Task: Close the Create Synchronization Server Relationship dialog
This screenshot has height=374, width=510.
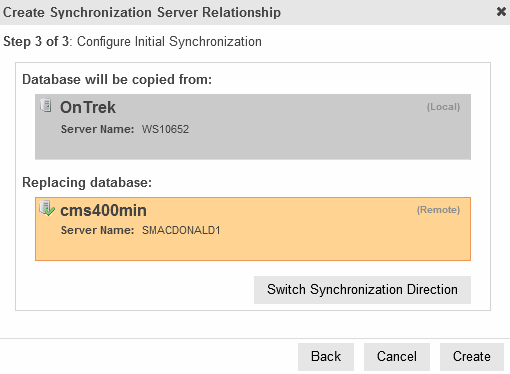Action: click(x=501, y=12)
